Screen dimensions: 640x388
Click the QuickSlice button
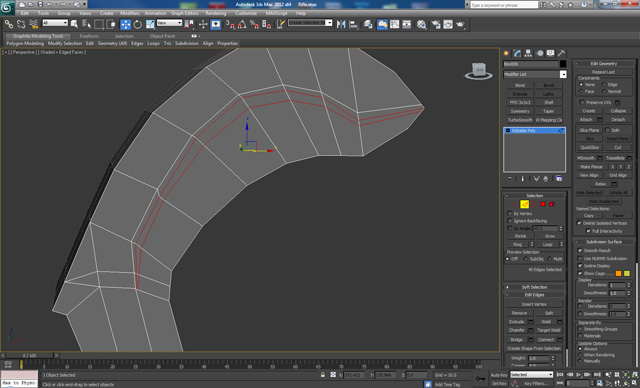(x=589, y=147)
